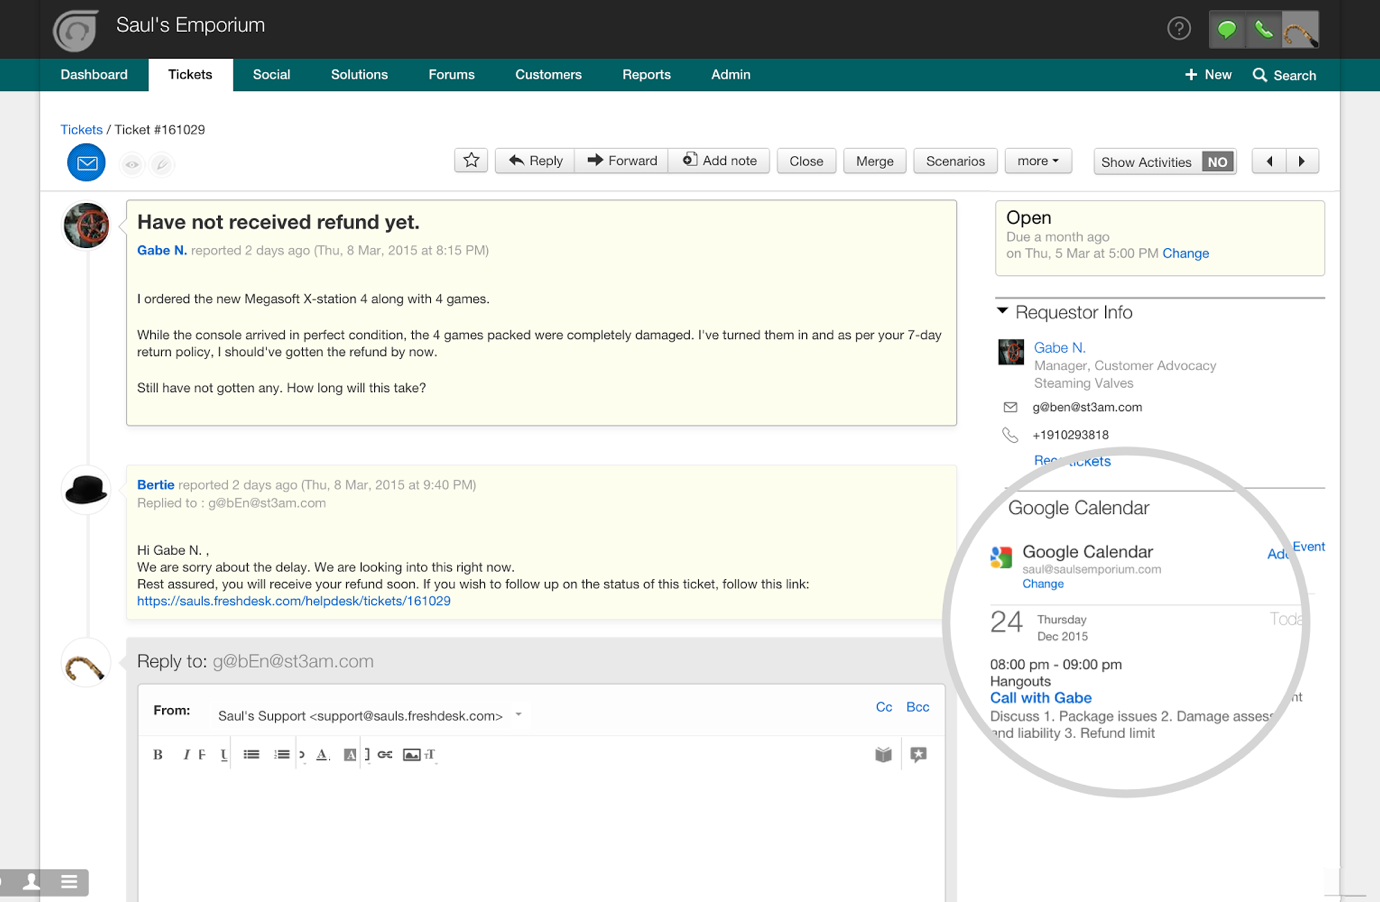
Task: Reply to the ticket
Action: [535, 160]
